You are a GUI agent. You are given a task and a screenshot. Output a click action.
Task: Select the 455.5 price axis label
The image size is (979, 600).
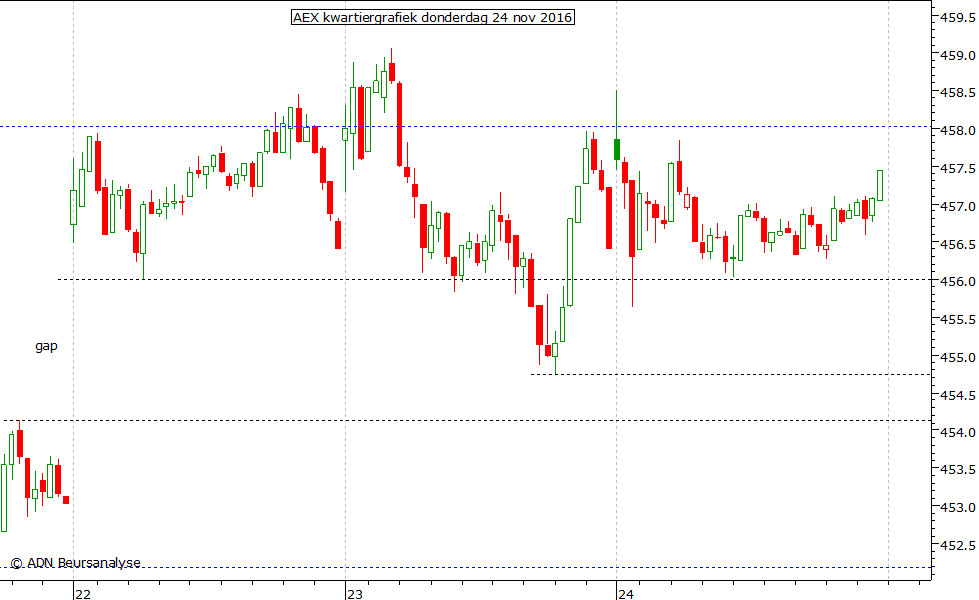pyautogui.click(x=958, y=320)
